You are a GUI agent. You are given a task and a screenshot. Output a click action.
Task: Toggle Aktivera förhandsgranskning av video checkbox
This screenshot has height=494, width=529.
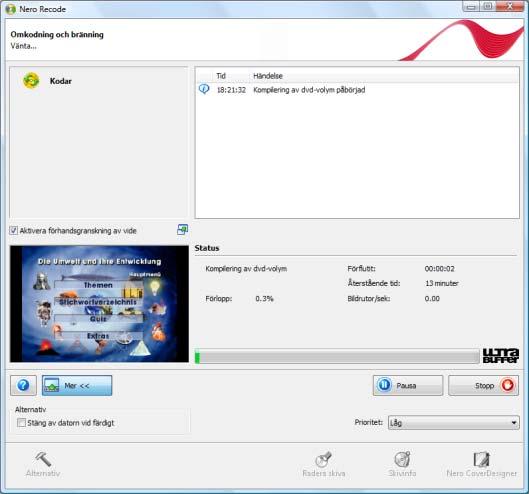pyautogui.click(x=13, y=230)
